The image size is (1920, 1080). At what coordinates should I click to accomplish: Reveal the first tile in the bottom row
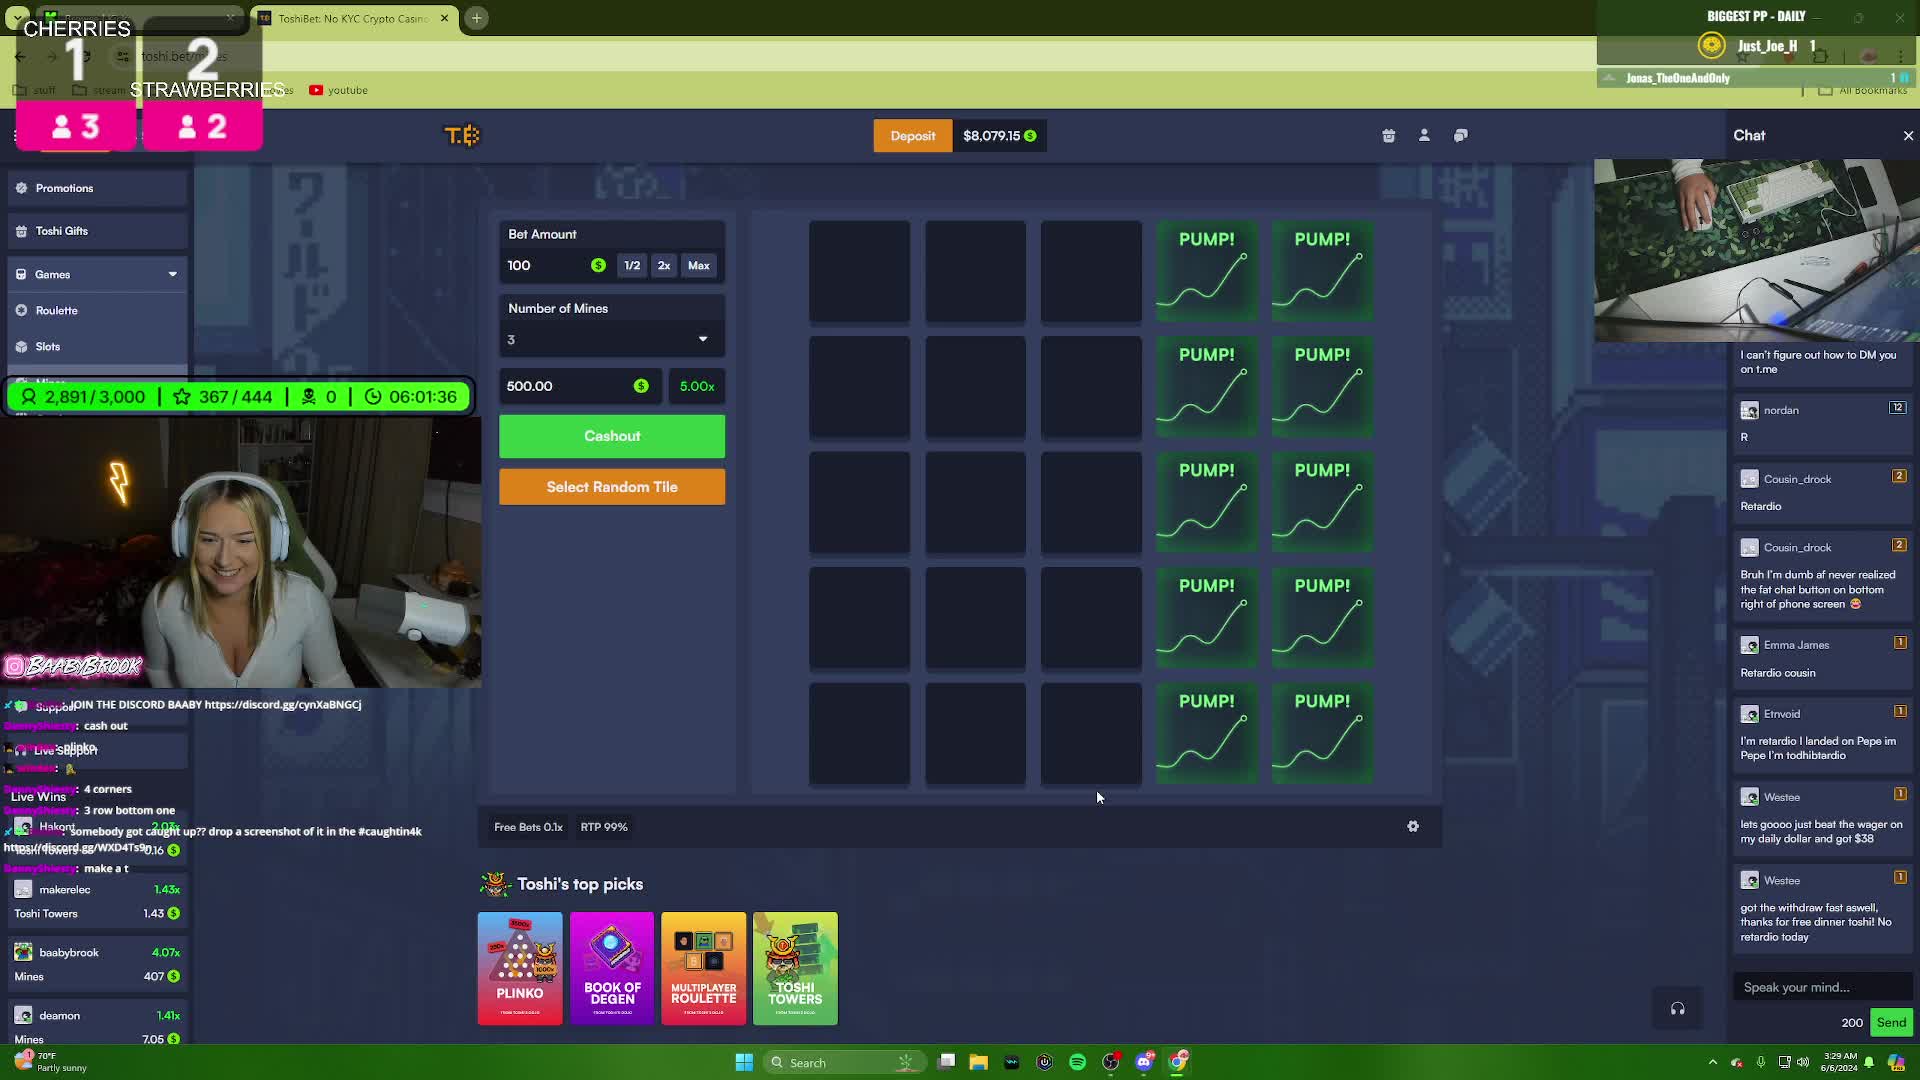pos(860,734)
